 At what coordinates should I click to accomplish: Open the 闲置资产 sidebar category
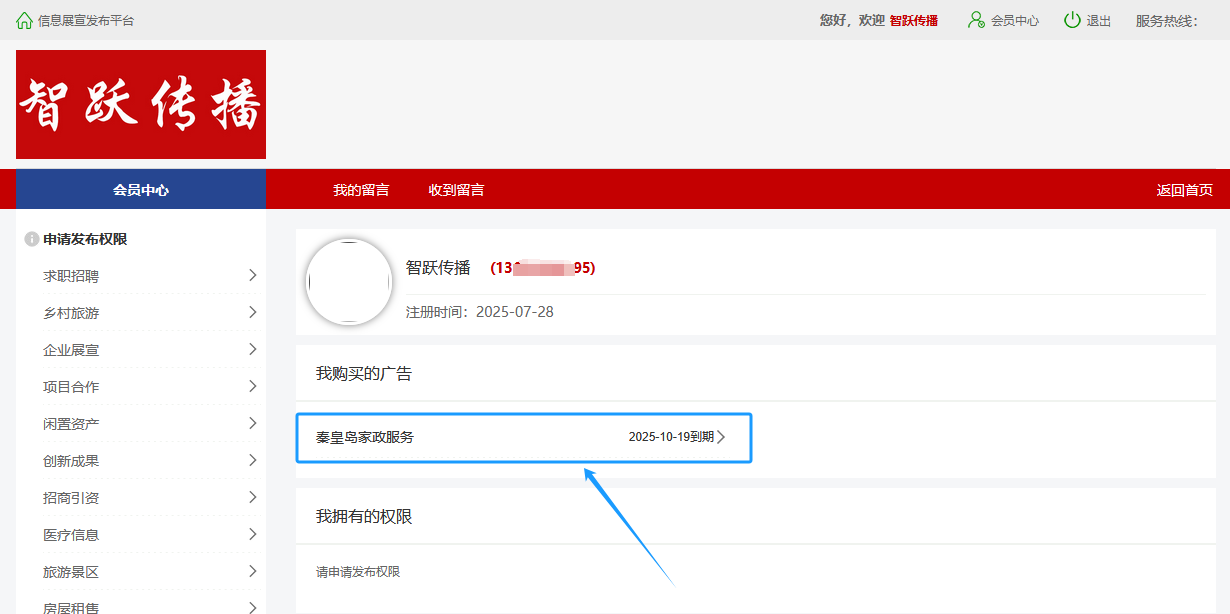pos(71,424)
